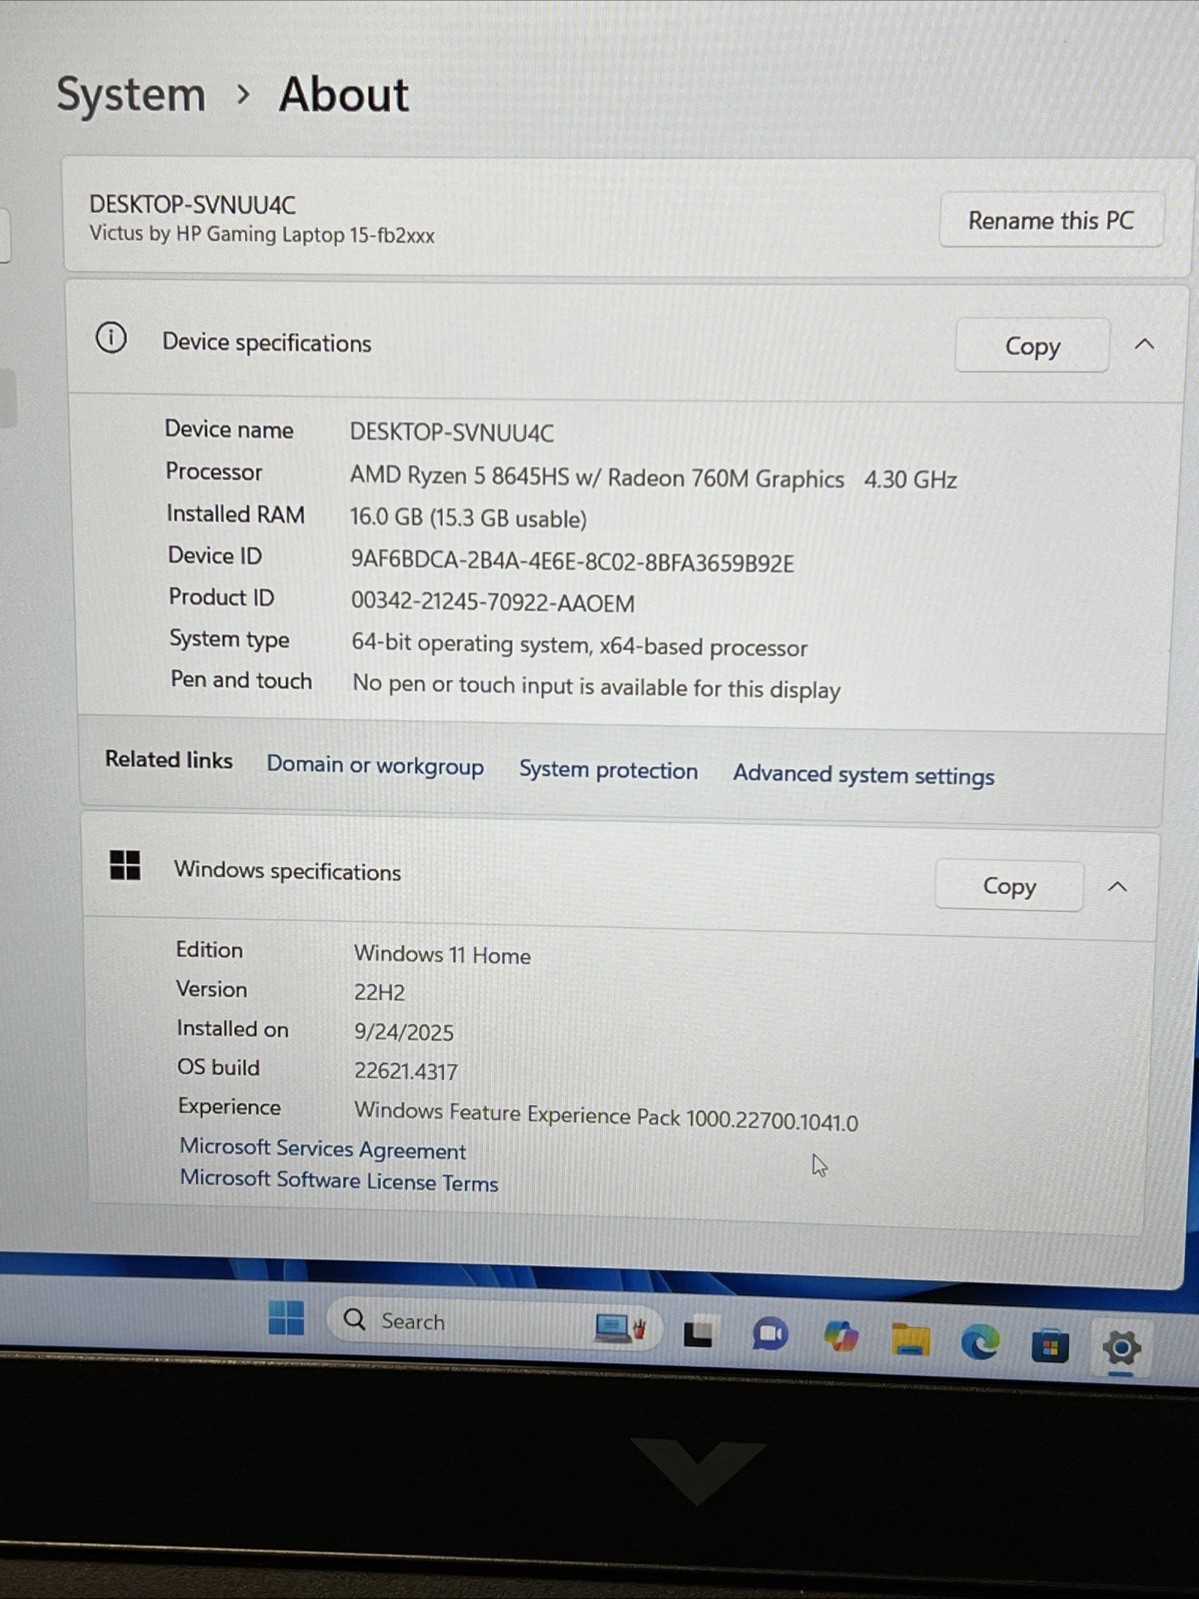This screenshot has height=1599, width=1199.
Task: Open System protection link
Action: [x=608, y=770]
